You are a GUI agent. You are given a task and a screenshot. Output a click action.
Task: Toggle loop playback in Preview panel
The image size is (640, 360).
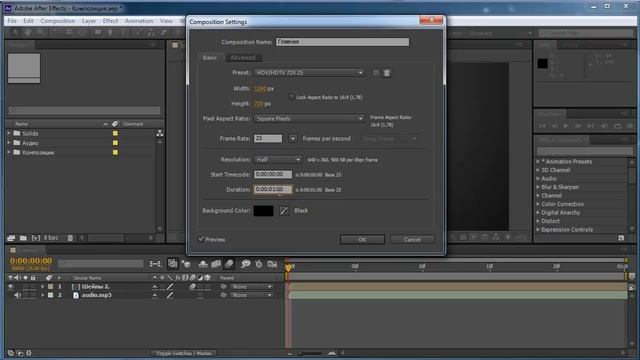pyautogui.click(x=618, y=126)
